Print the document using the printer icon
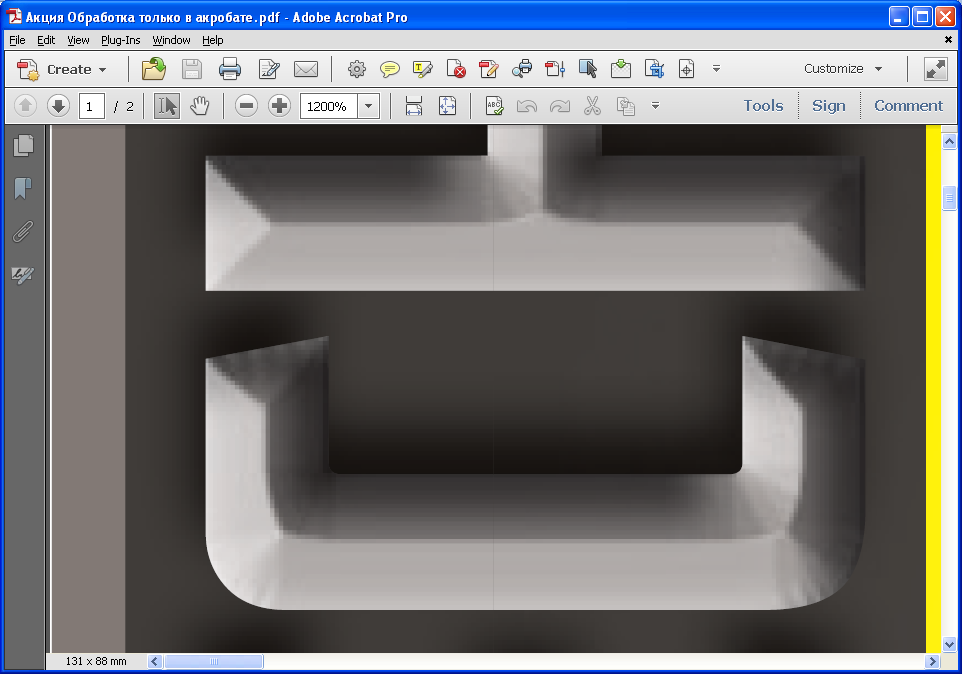This screenshot has width=962, height=674. [230, 69]
